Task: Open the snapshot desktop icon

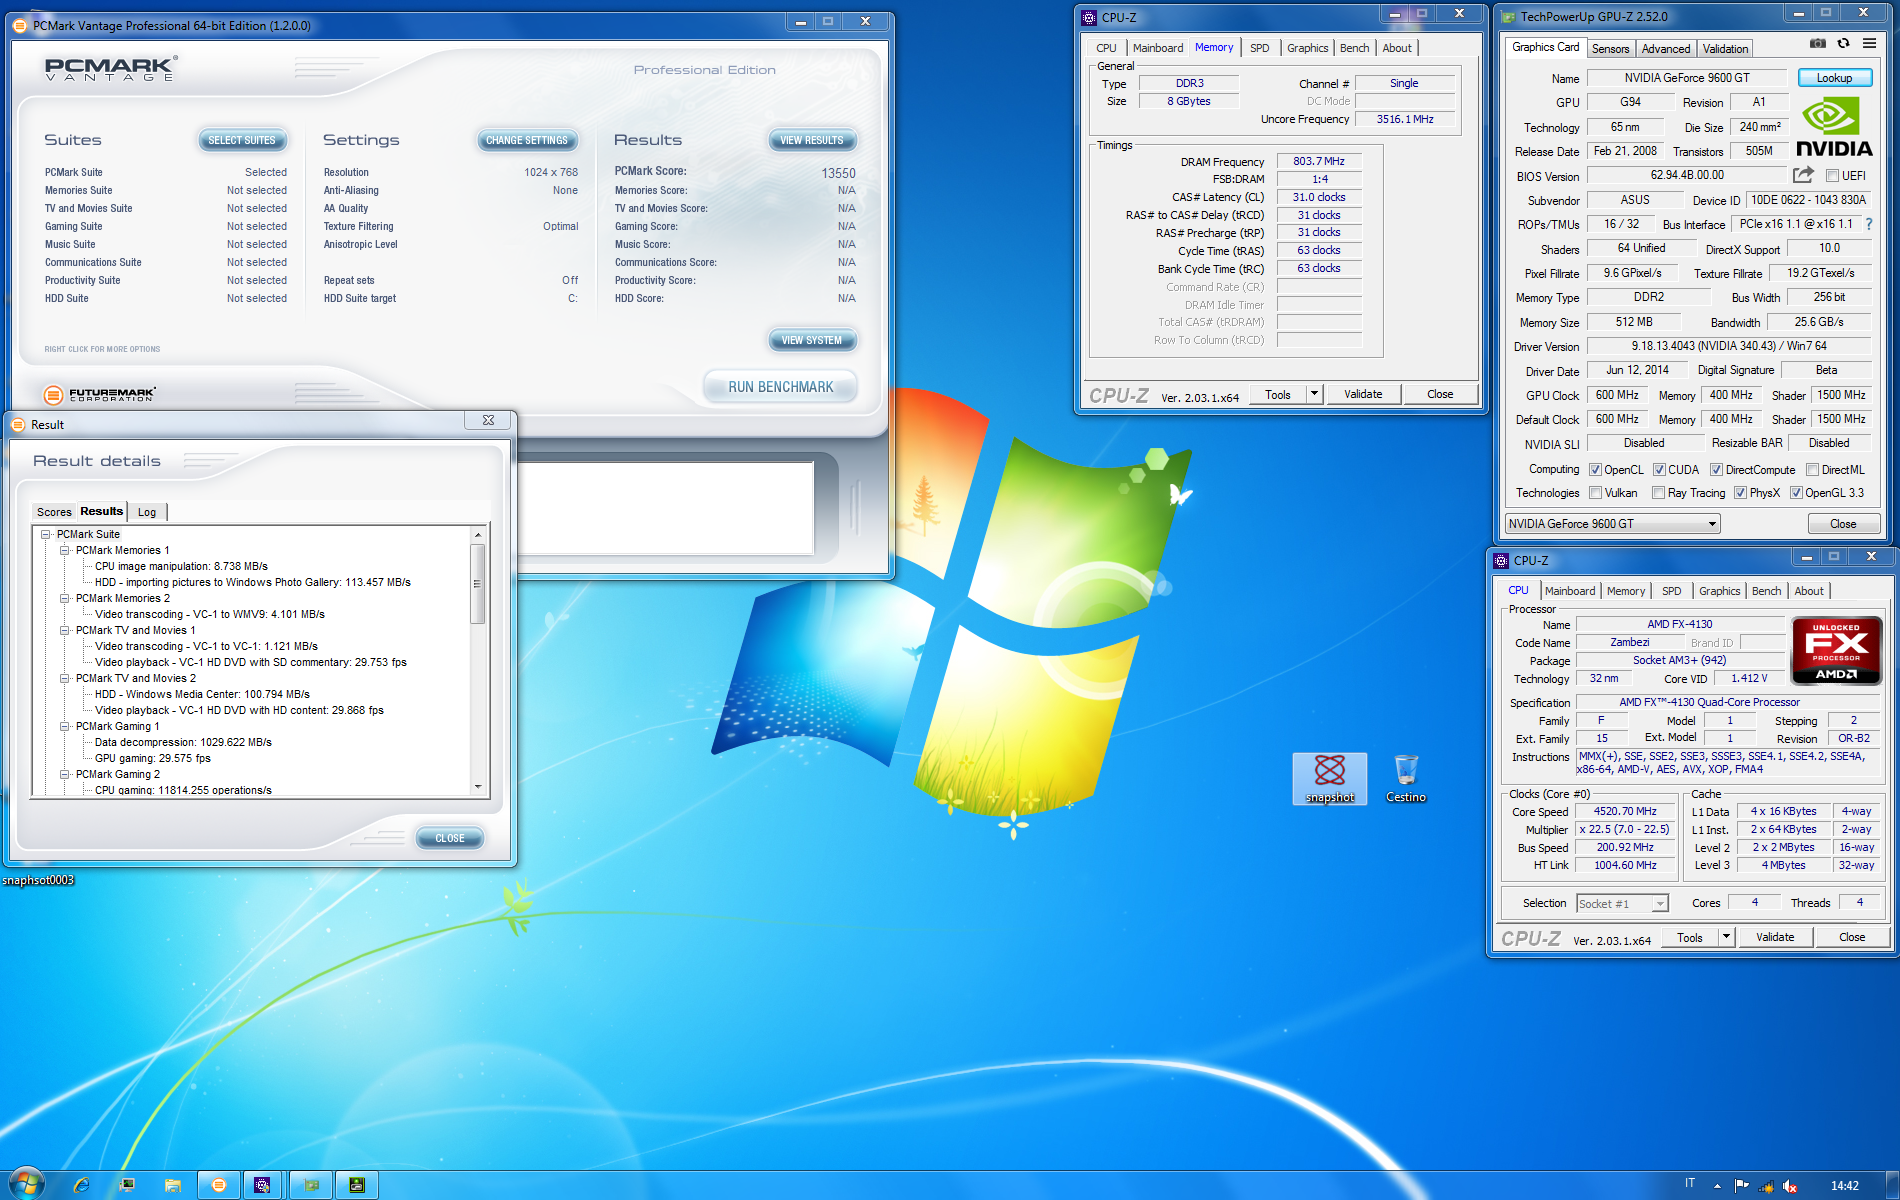Action: coord(1329,779)
